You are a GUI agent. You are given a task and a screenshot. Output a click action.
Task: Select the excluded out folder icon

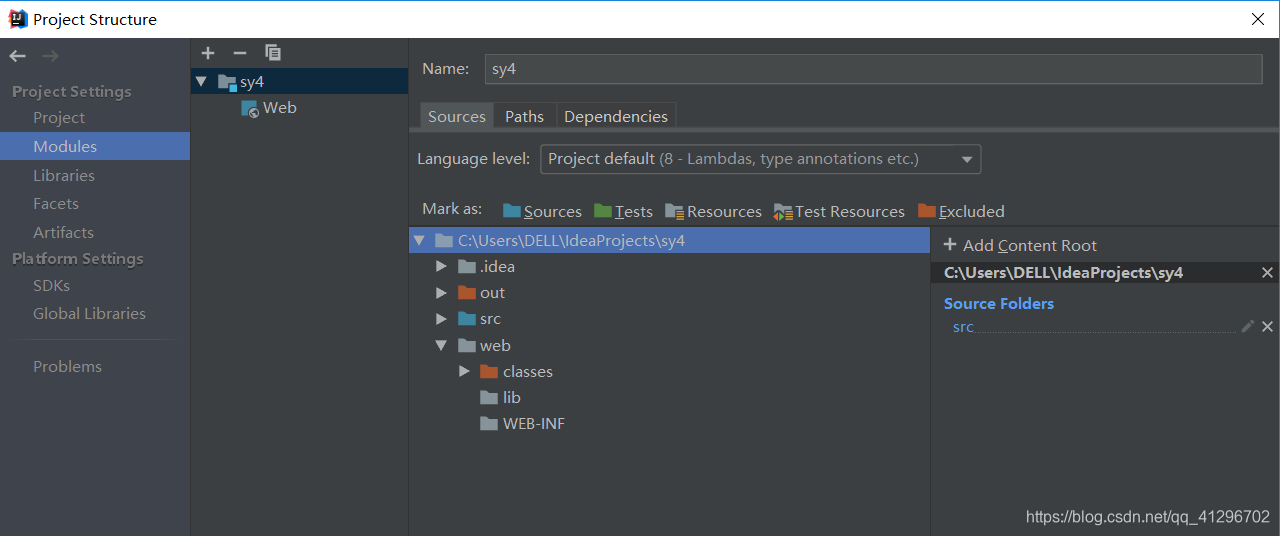pyautogui.click(x=466, y=293)
